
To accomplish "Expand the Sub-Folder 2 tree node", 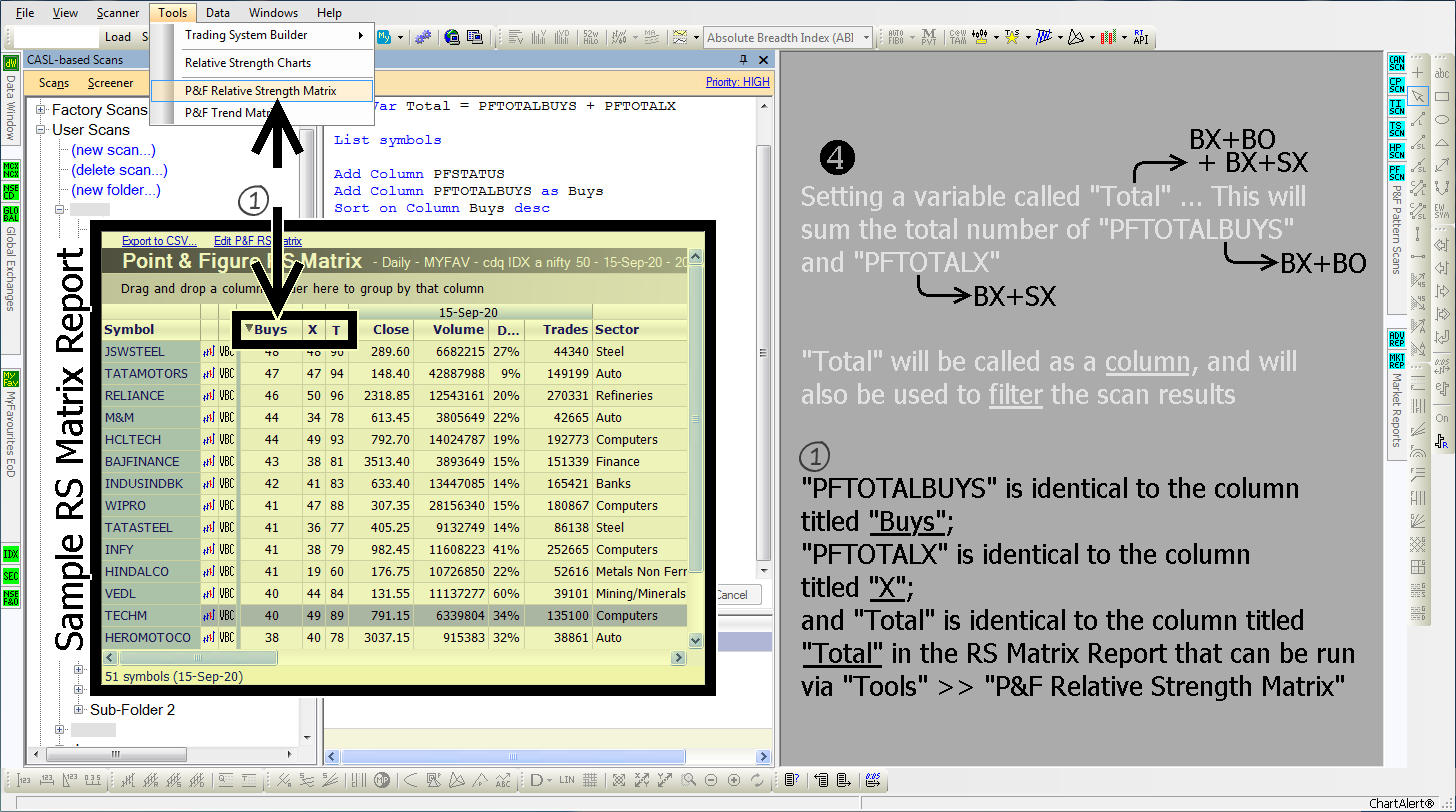I will 79,710.
